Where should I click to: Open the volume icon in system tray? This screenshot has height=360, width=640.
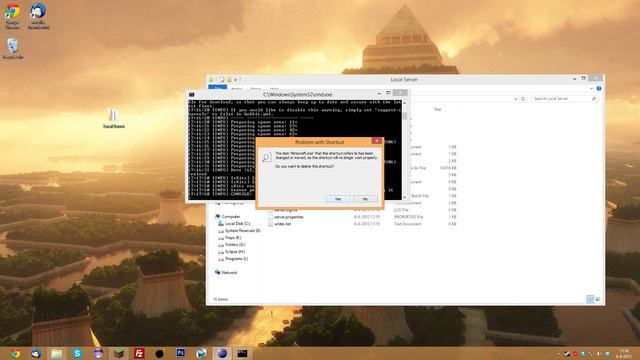599,354
